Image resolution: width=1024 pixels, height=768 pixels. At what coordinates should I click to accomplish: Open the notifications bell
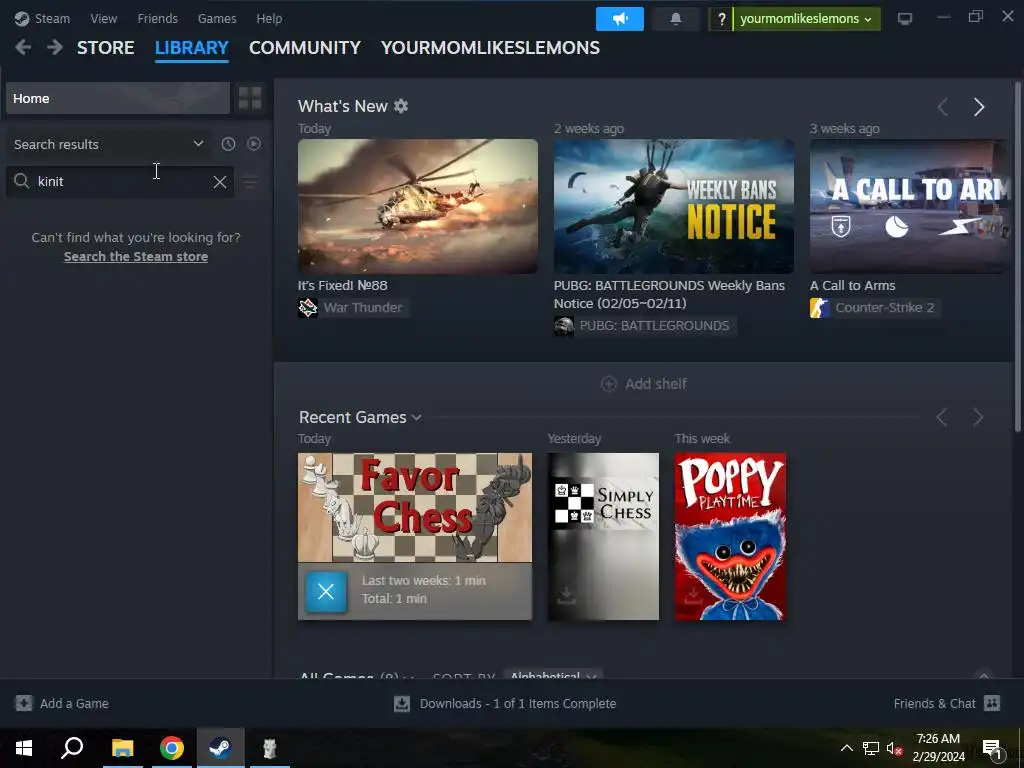tap(676, 19)
